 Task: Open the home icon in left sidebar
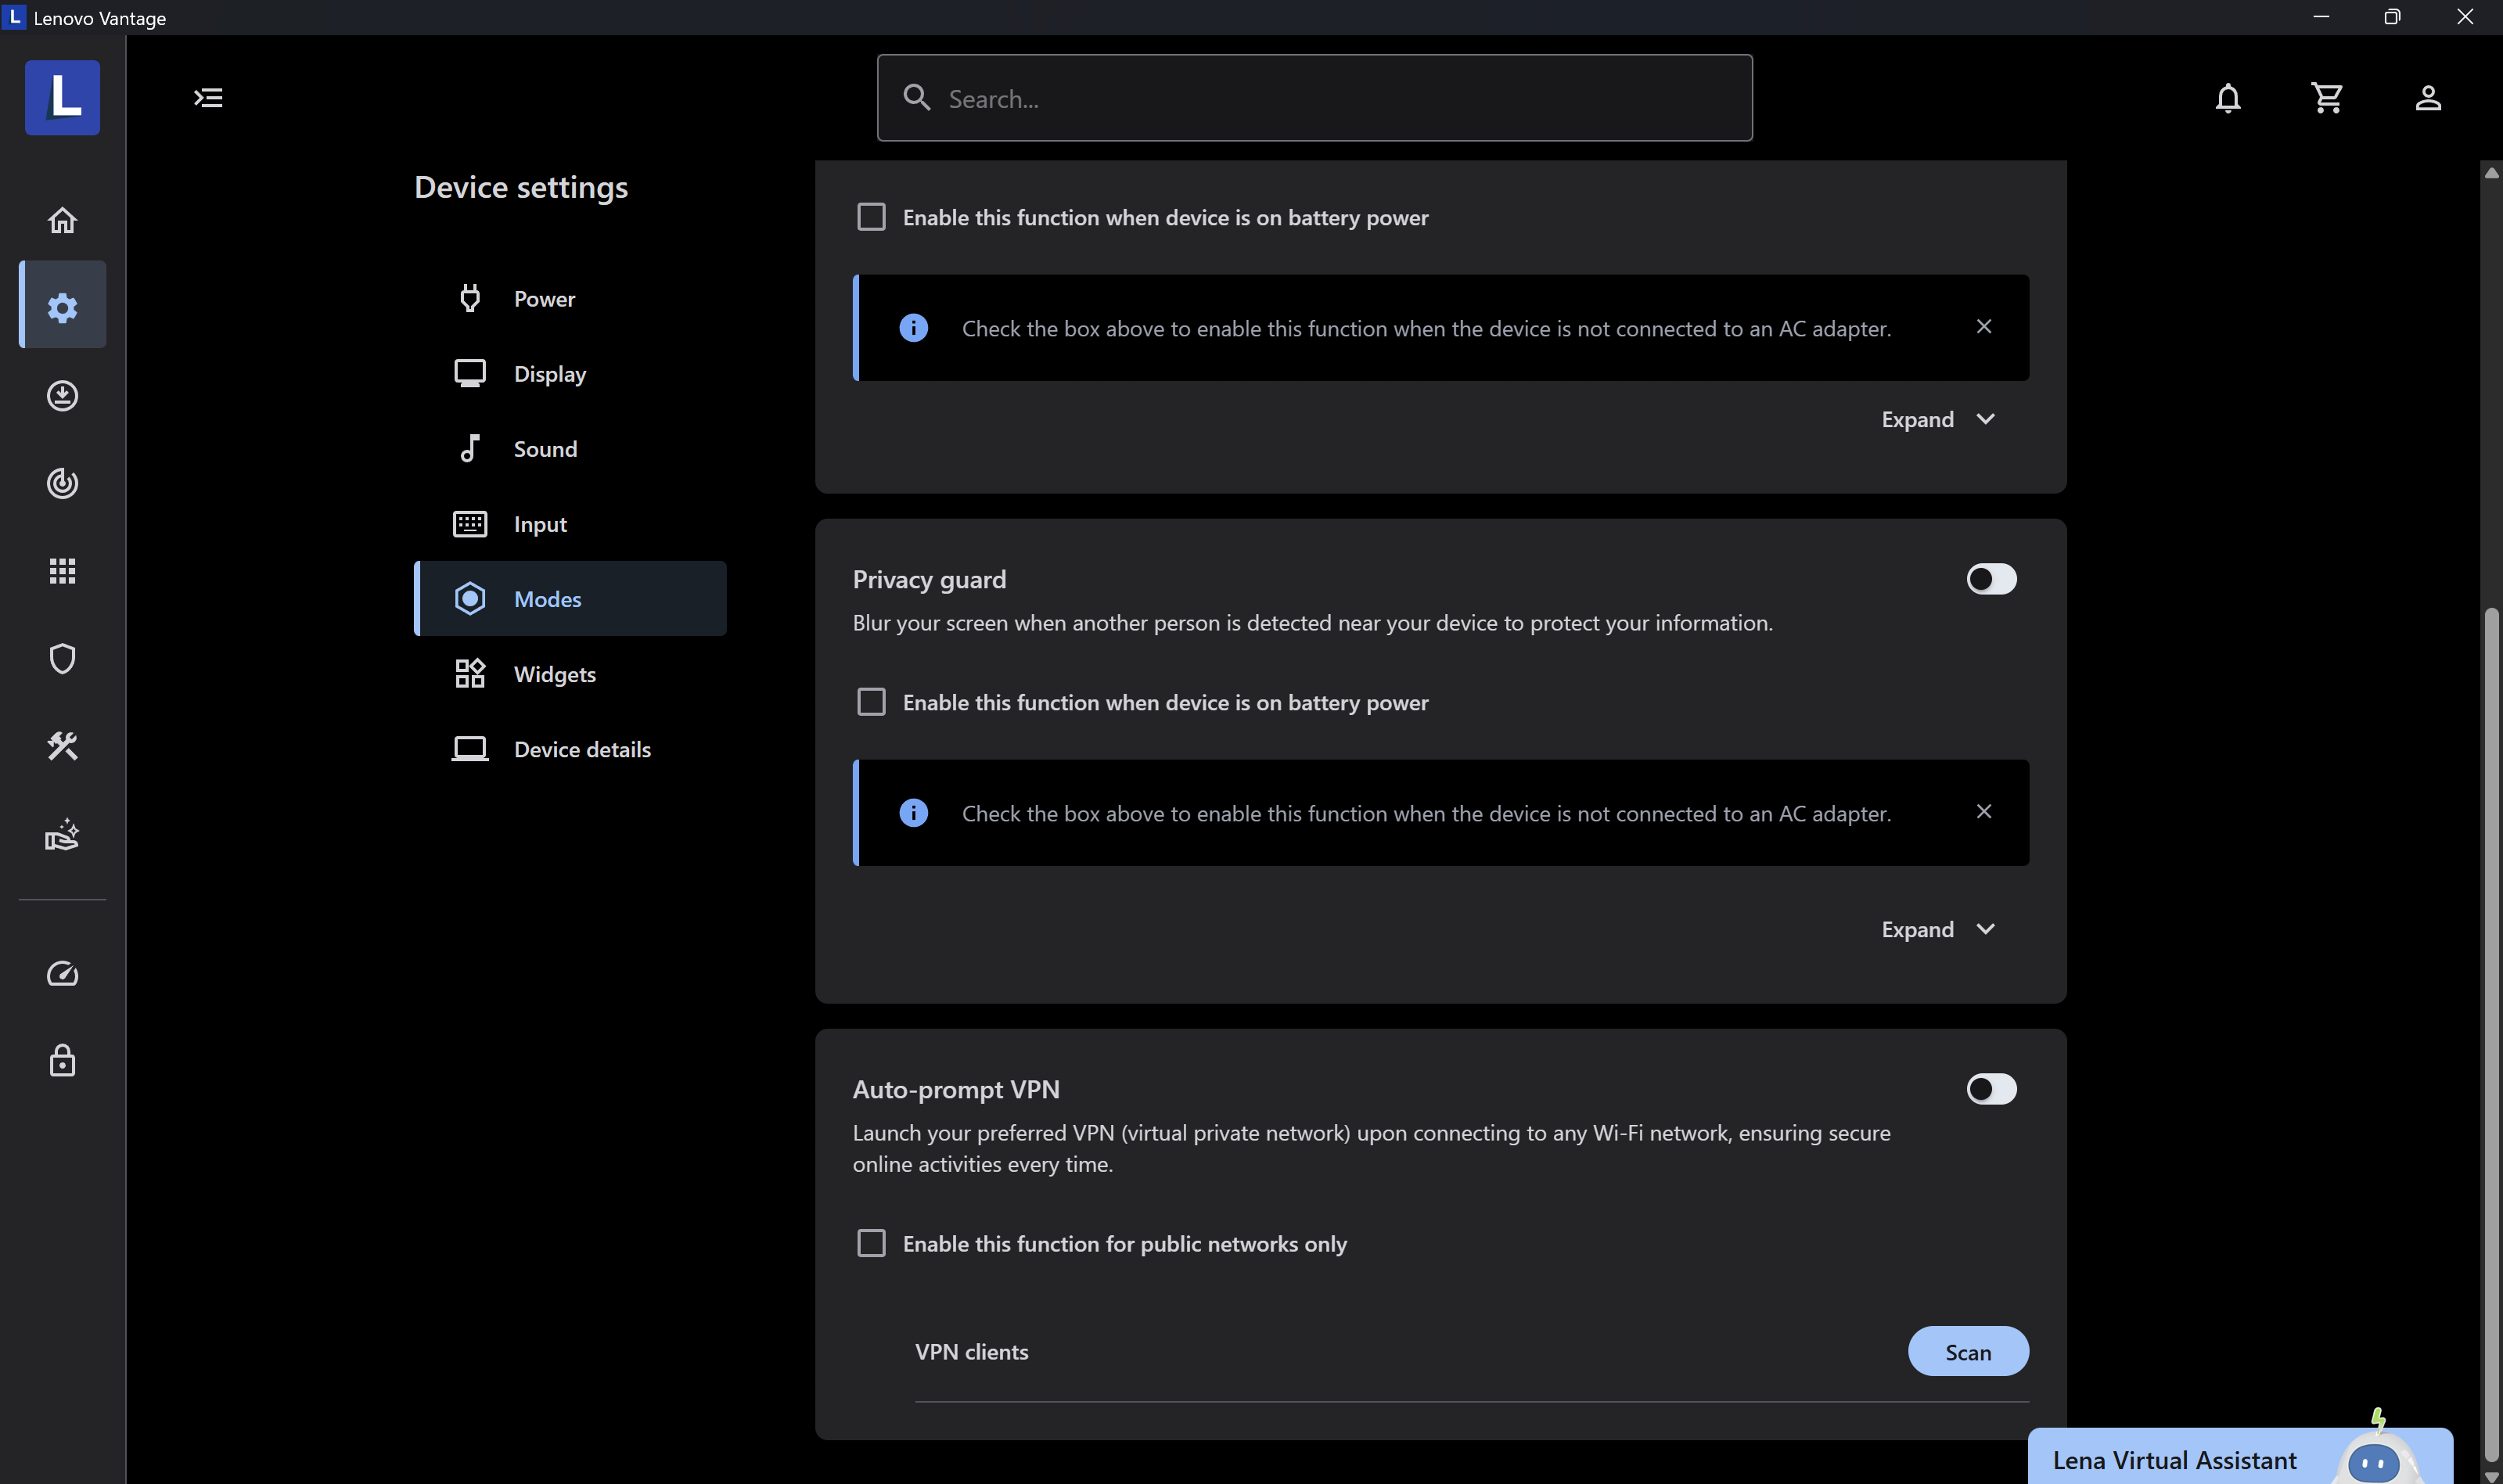[x=62, y=220]
